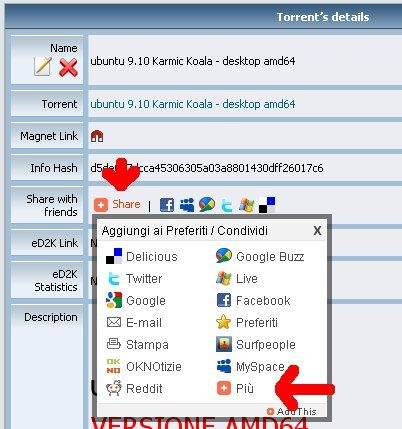Click the info hash value text

207,168
